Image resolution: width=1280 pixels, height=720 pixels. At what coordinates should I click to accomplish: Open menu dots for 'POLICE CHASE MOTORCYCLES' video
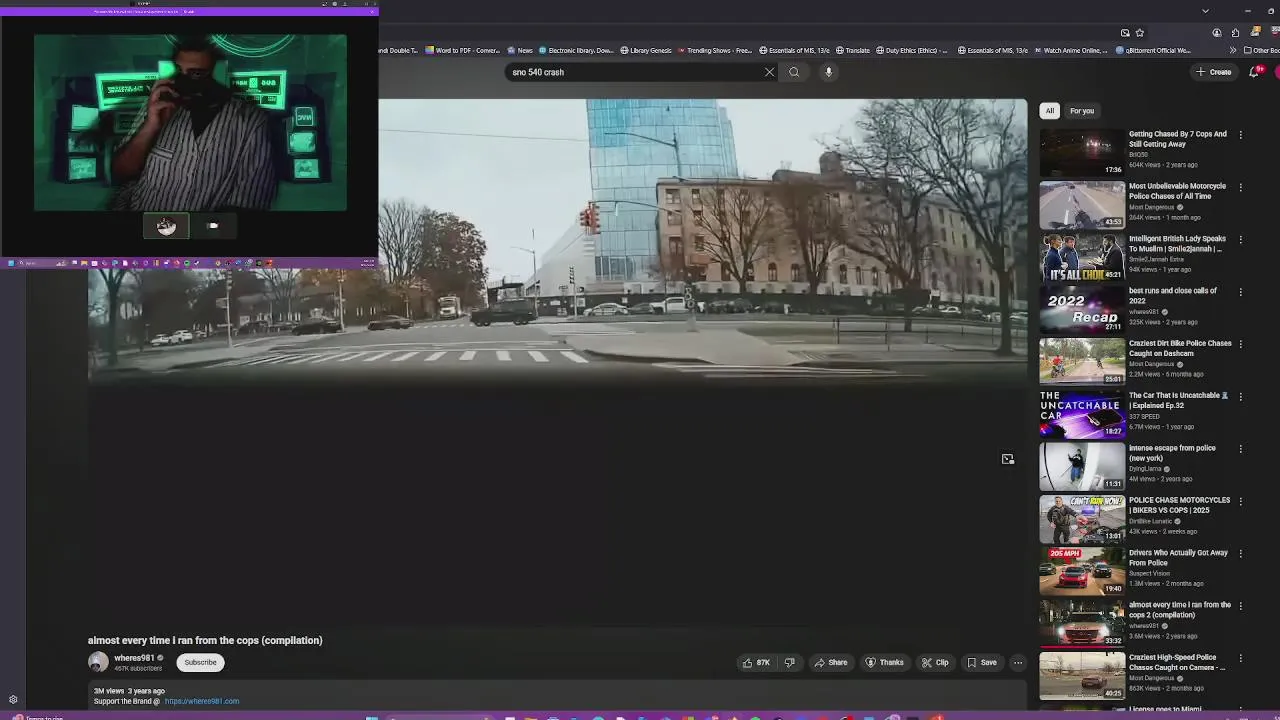tap(1241, 501)
